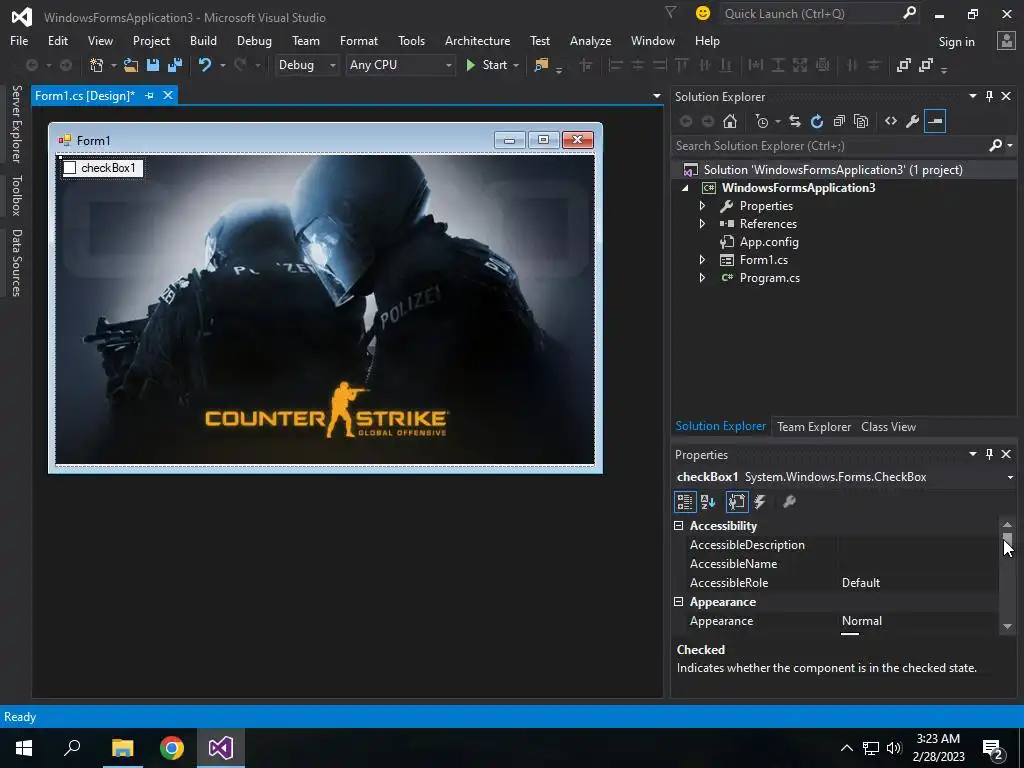Open the File menu
1024x768 pixels.
pos(19,40)
